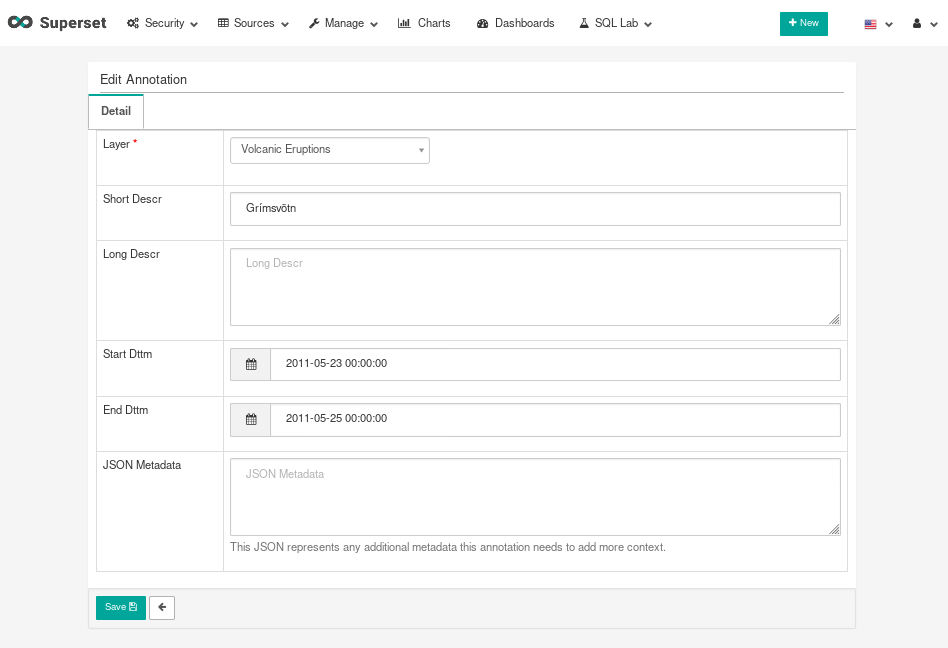Screen dimensions: 948x648
Task: Click into the Start Dttm date field
Action: [x=554, y=364]
